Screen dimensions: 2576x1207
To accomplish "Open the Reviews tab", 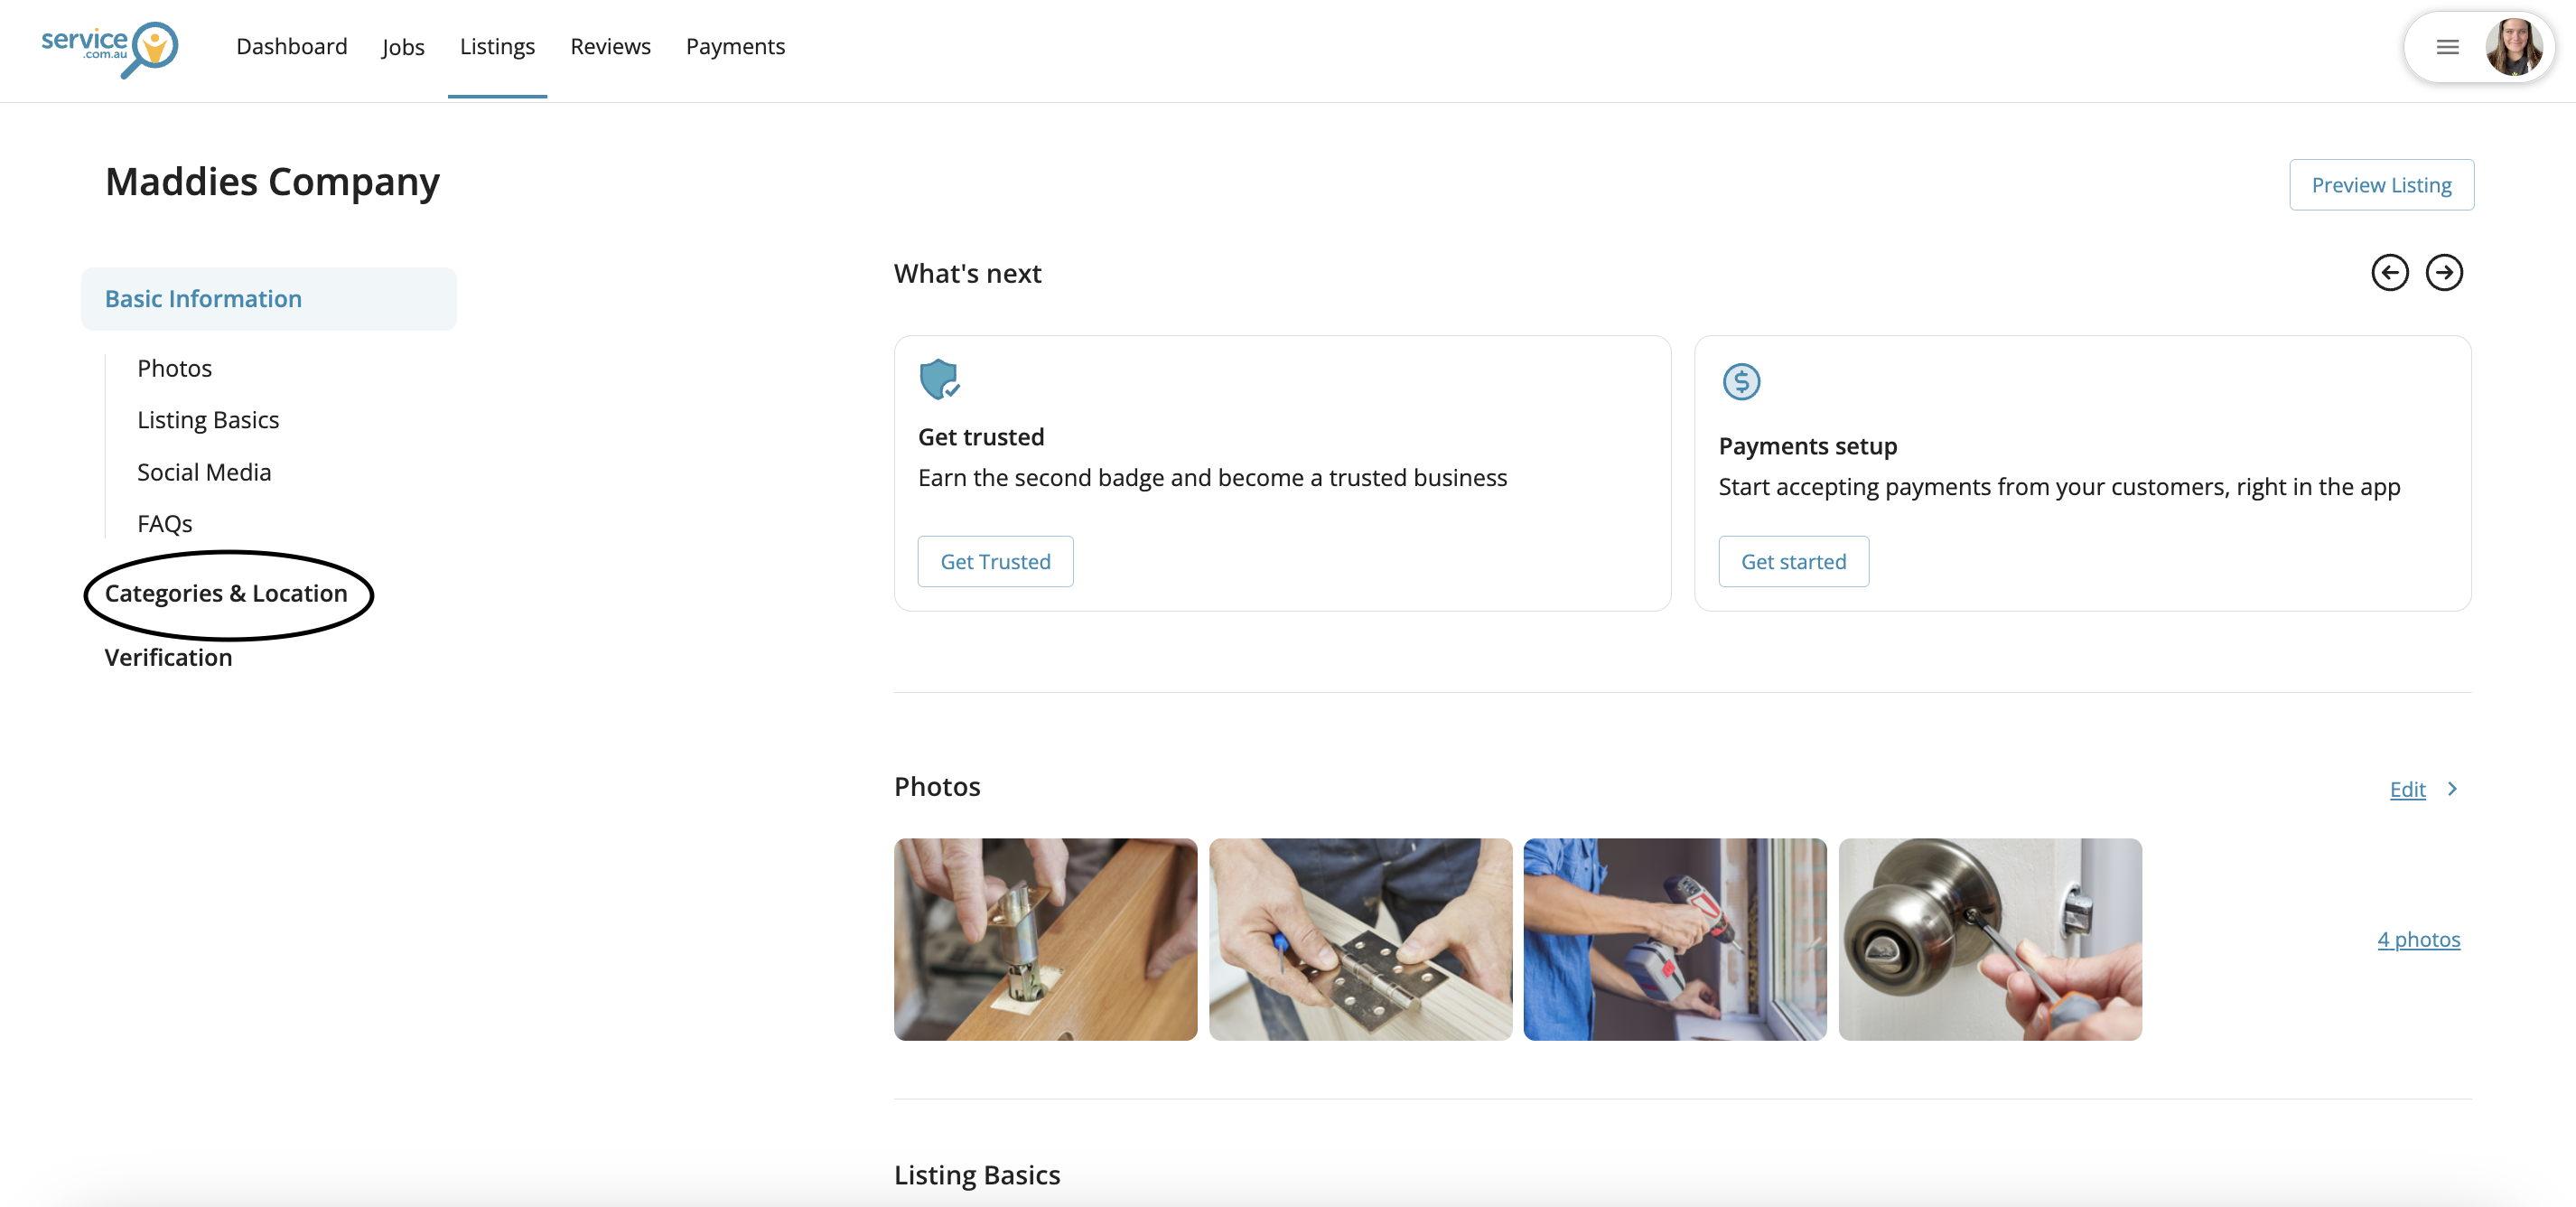I will tap(610, 47).
